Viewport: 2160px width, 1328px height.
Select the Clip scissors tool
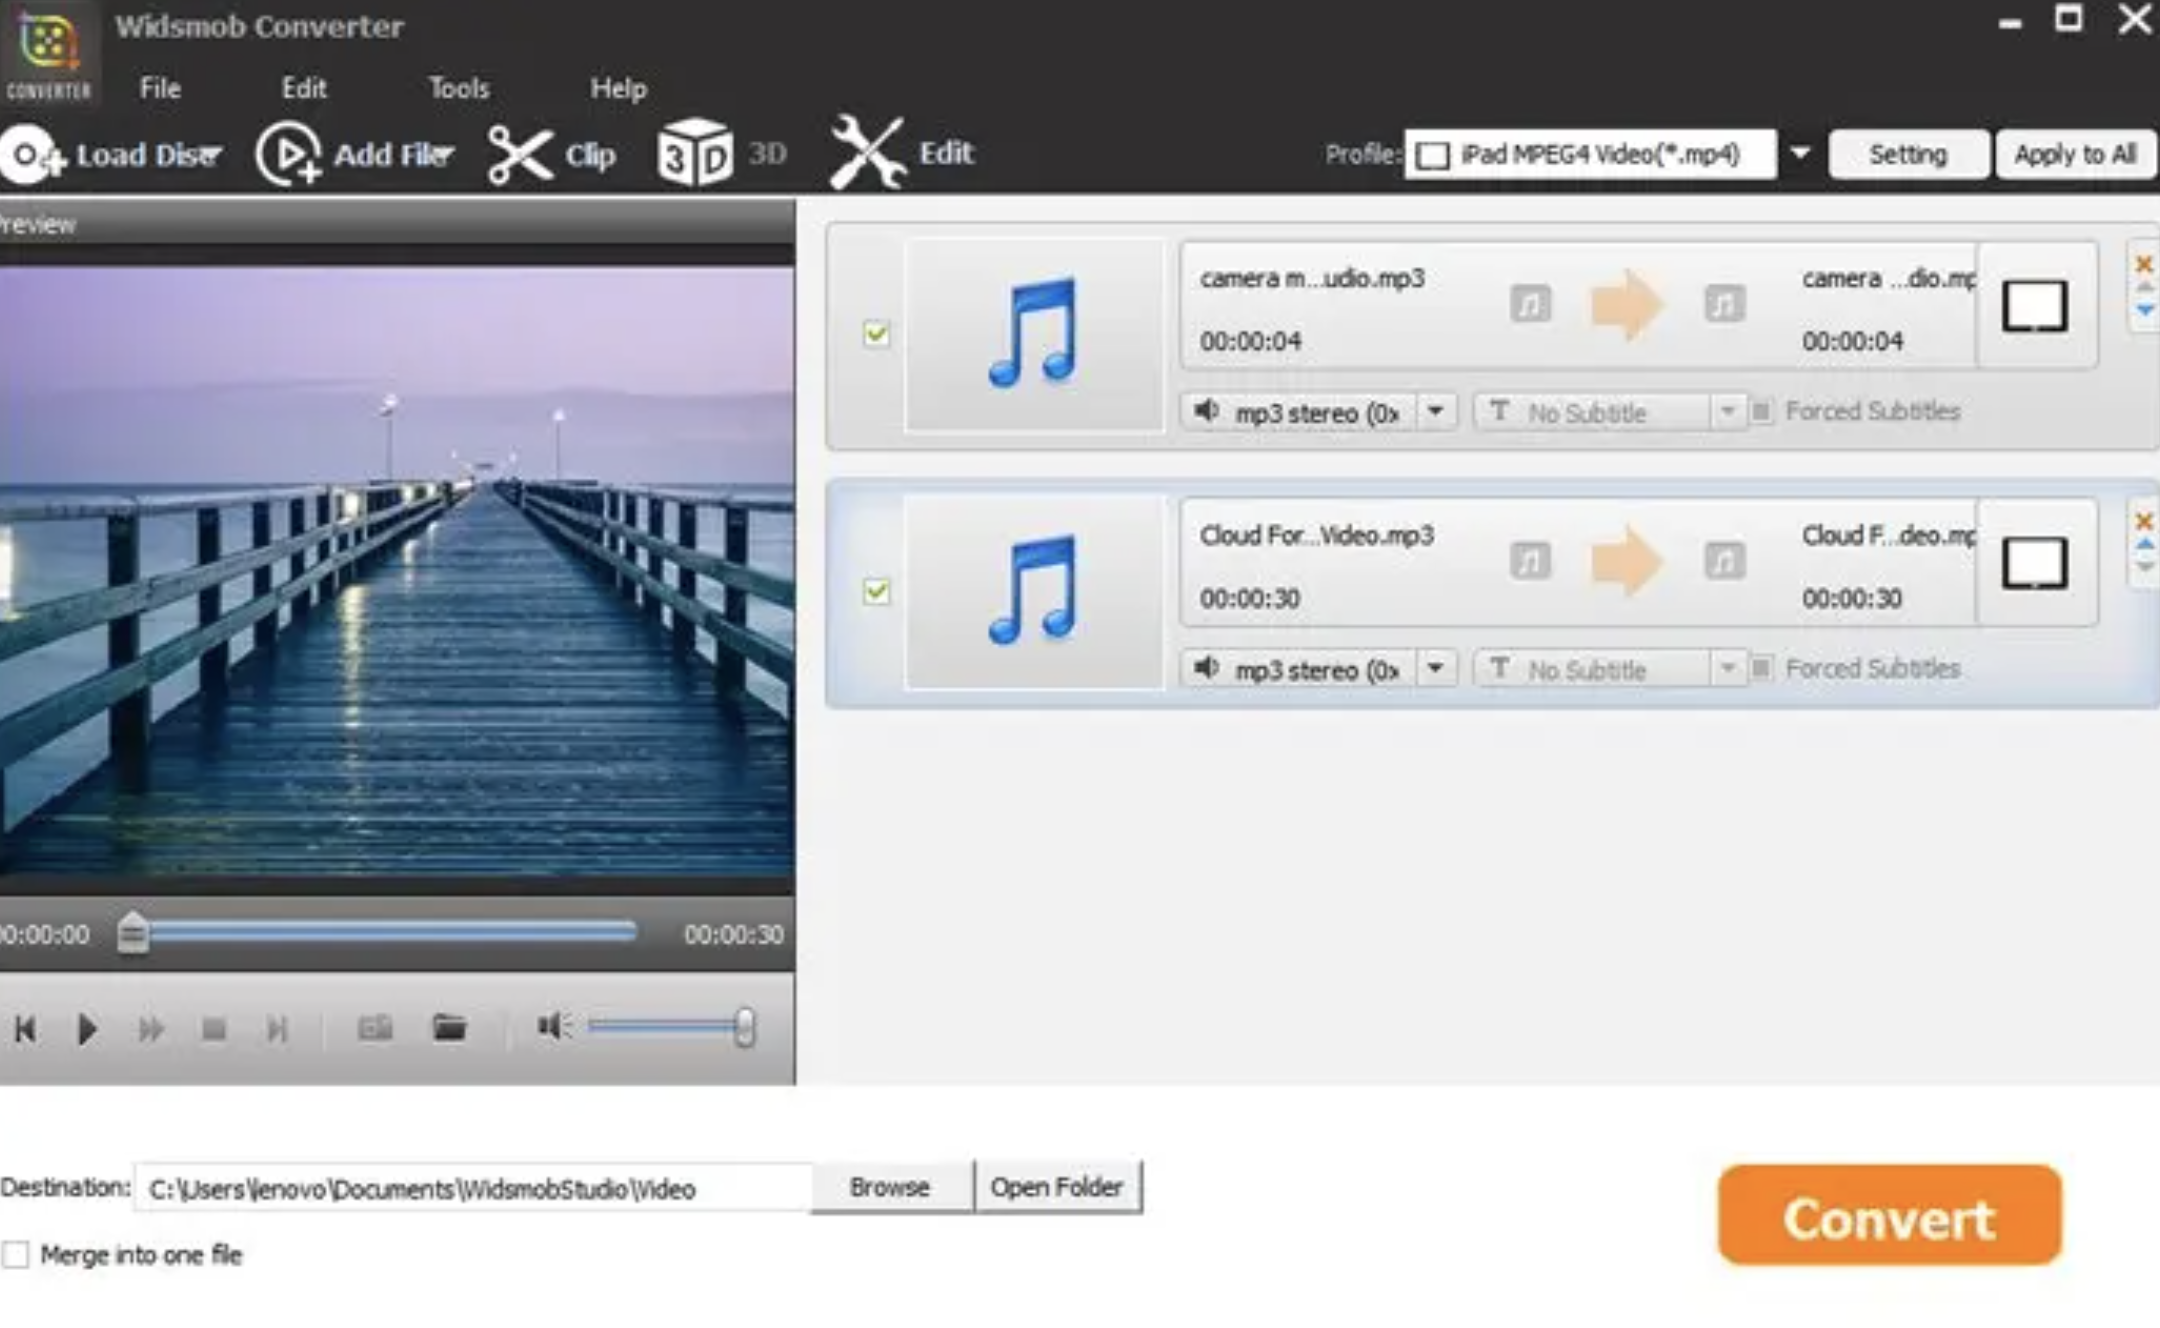click(x=519, y=155)
